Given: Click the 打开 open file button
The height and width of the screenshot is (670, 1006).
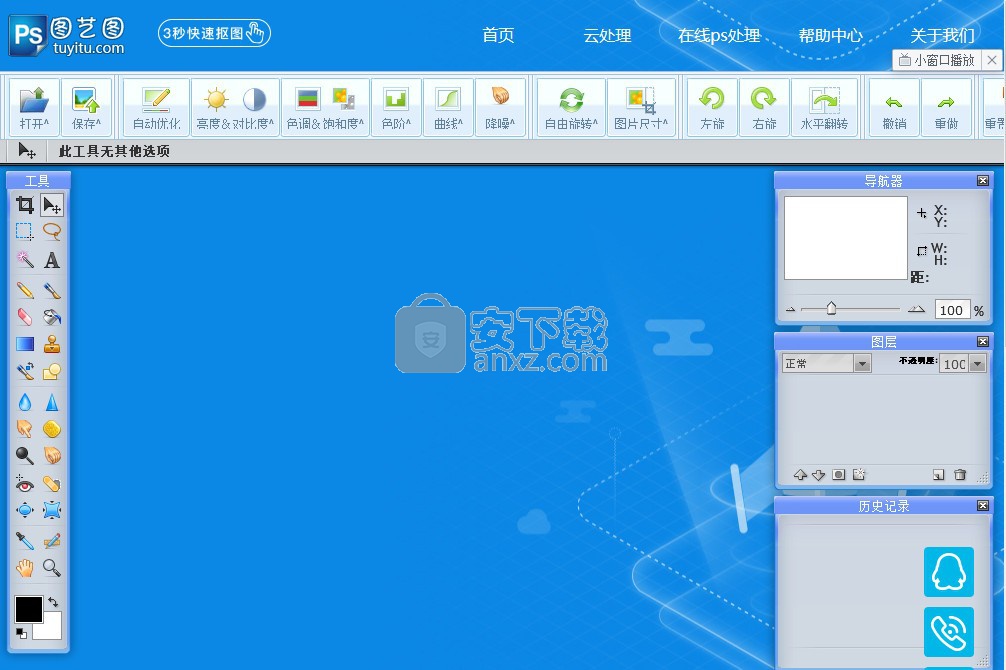Looking at the screenshot, I should tap(34, 108).
